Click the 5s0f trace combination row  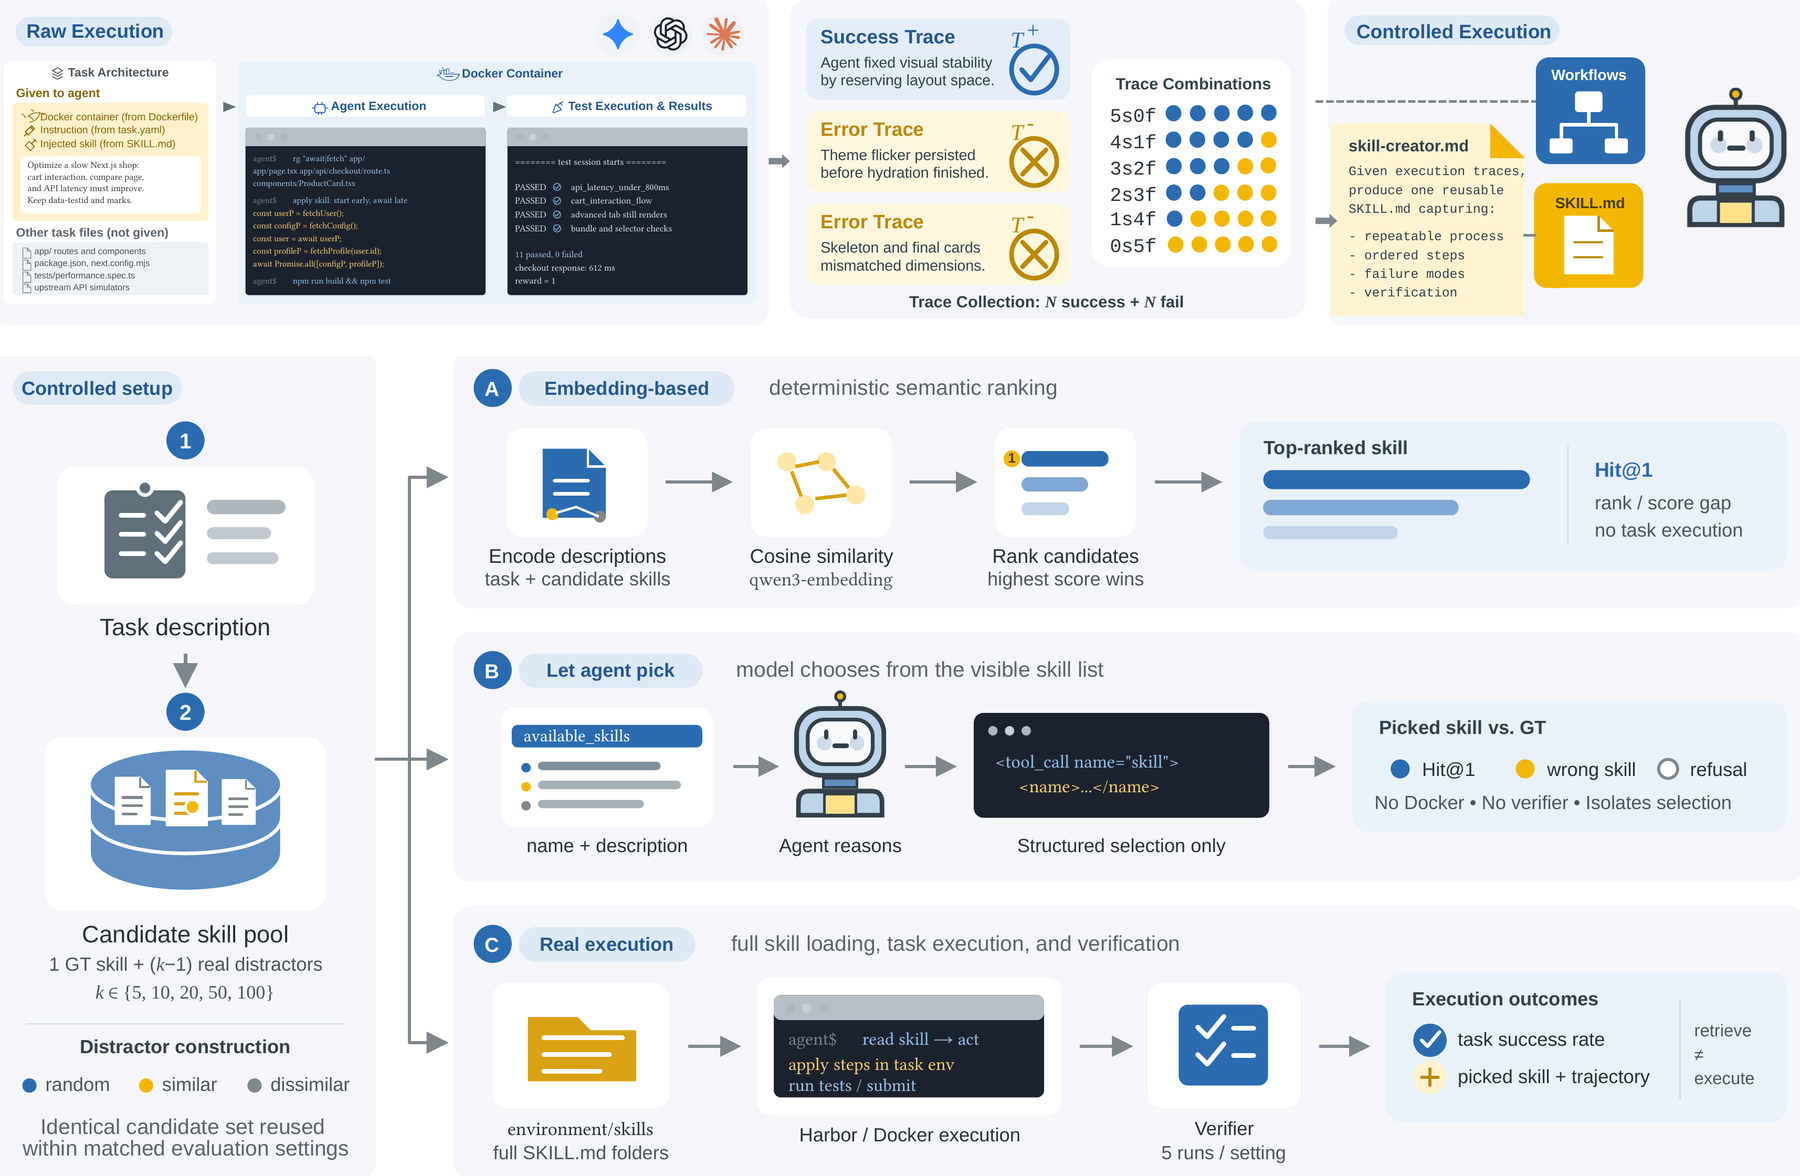click(x=1193, y=114)
